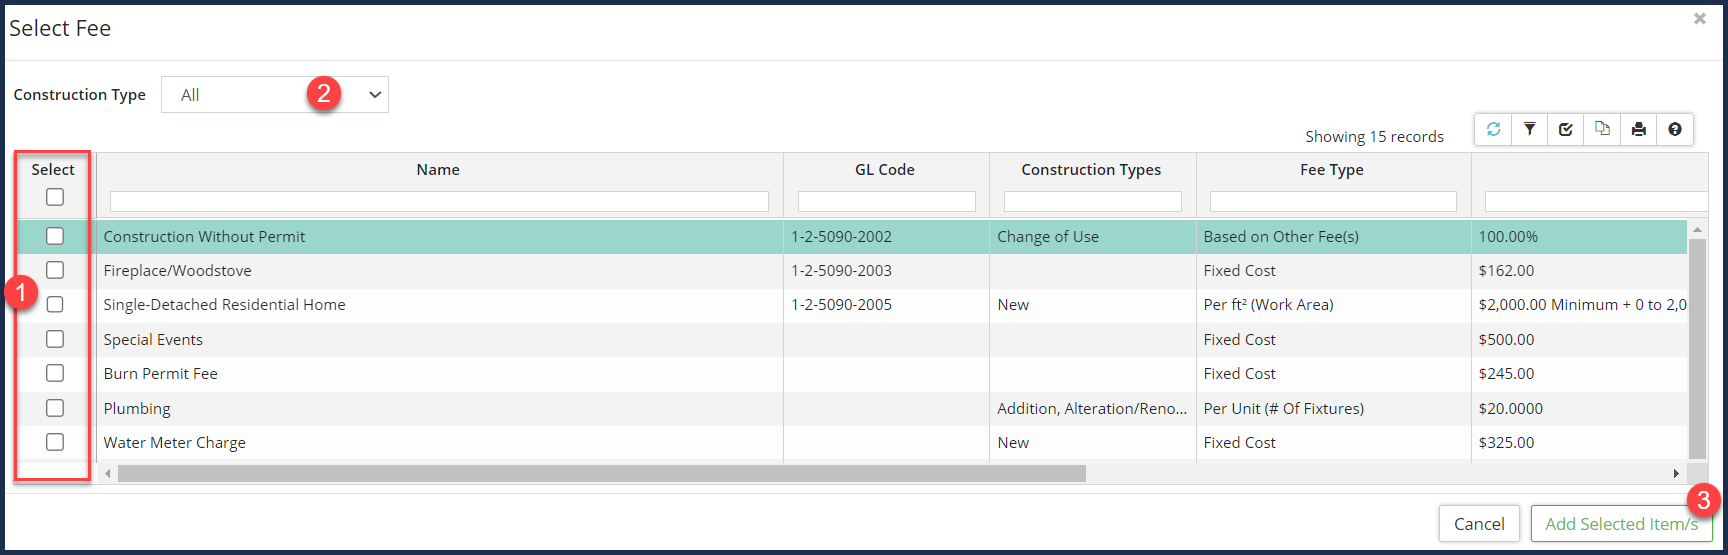Image resolution: width=1728 pixels, height=555 pixels.
Task: Click the Cancel button
Action: coord(1479,524)
